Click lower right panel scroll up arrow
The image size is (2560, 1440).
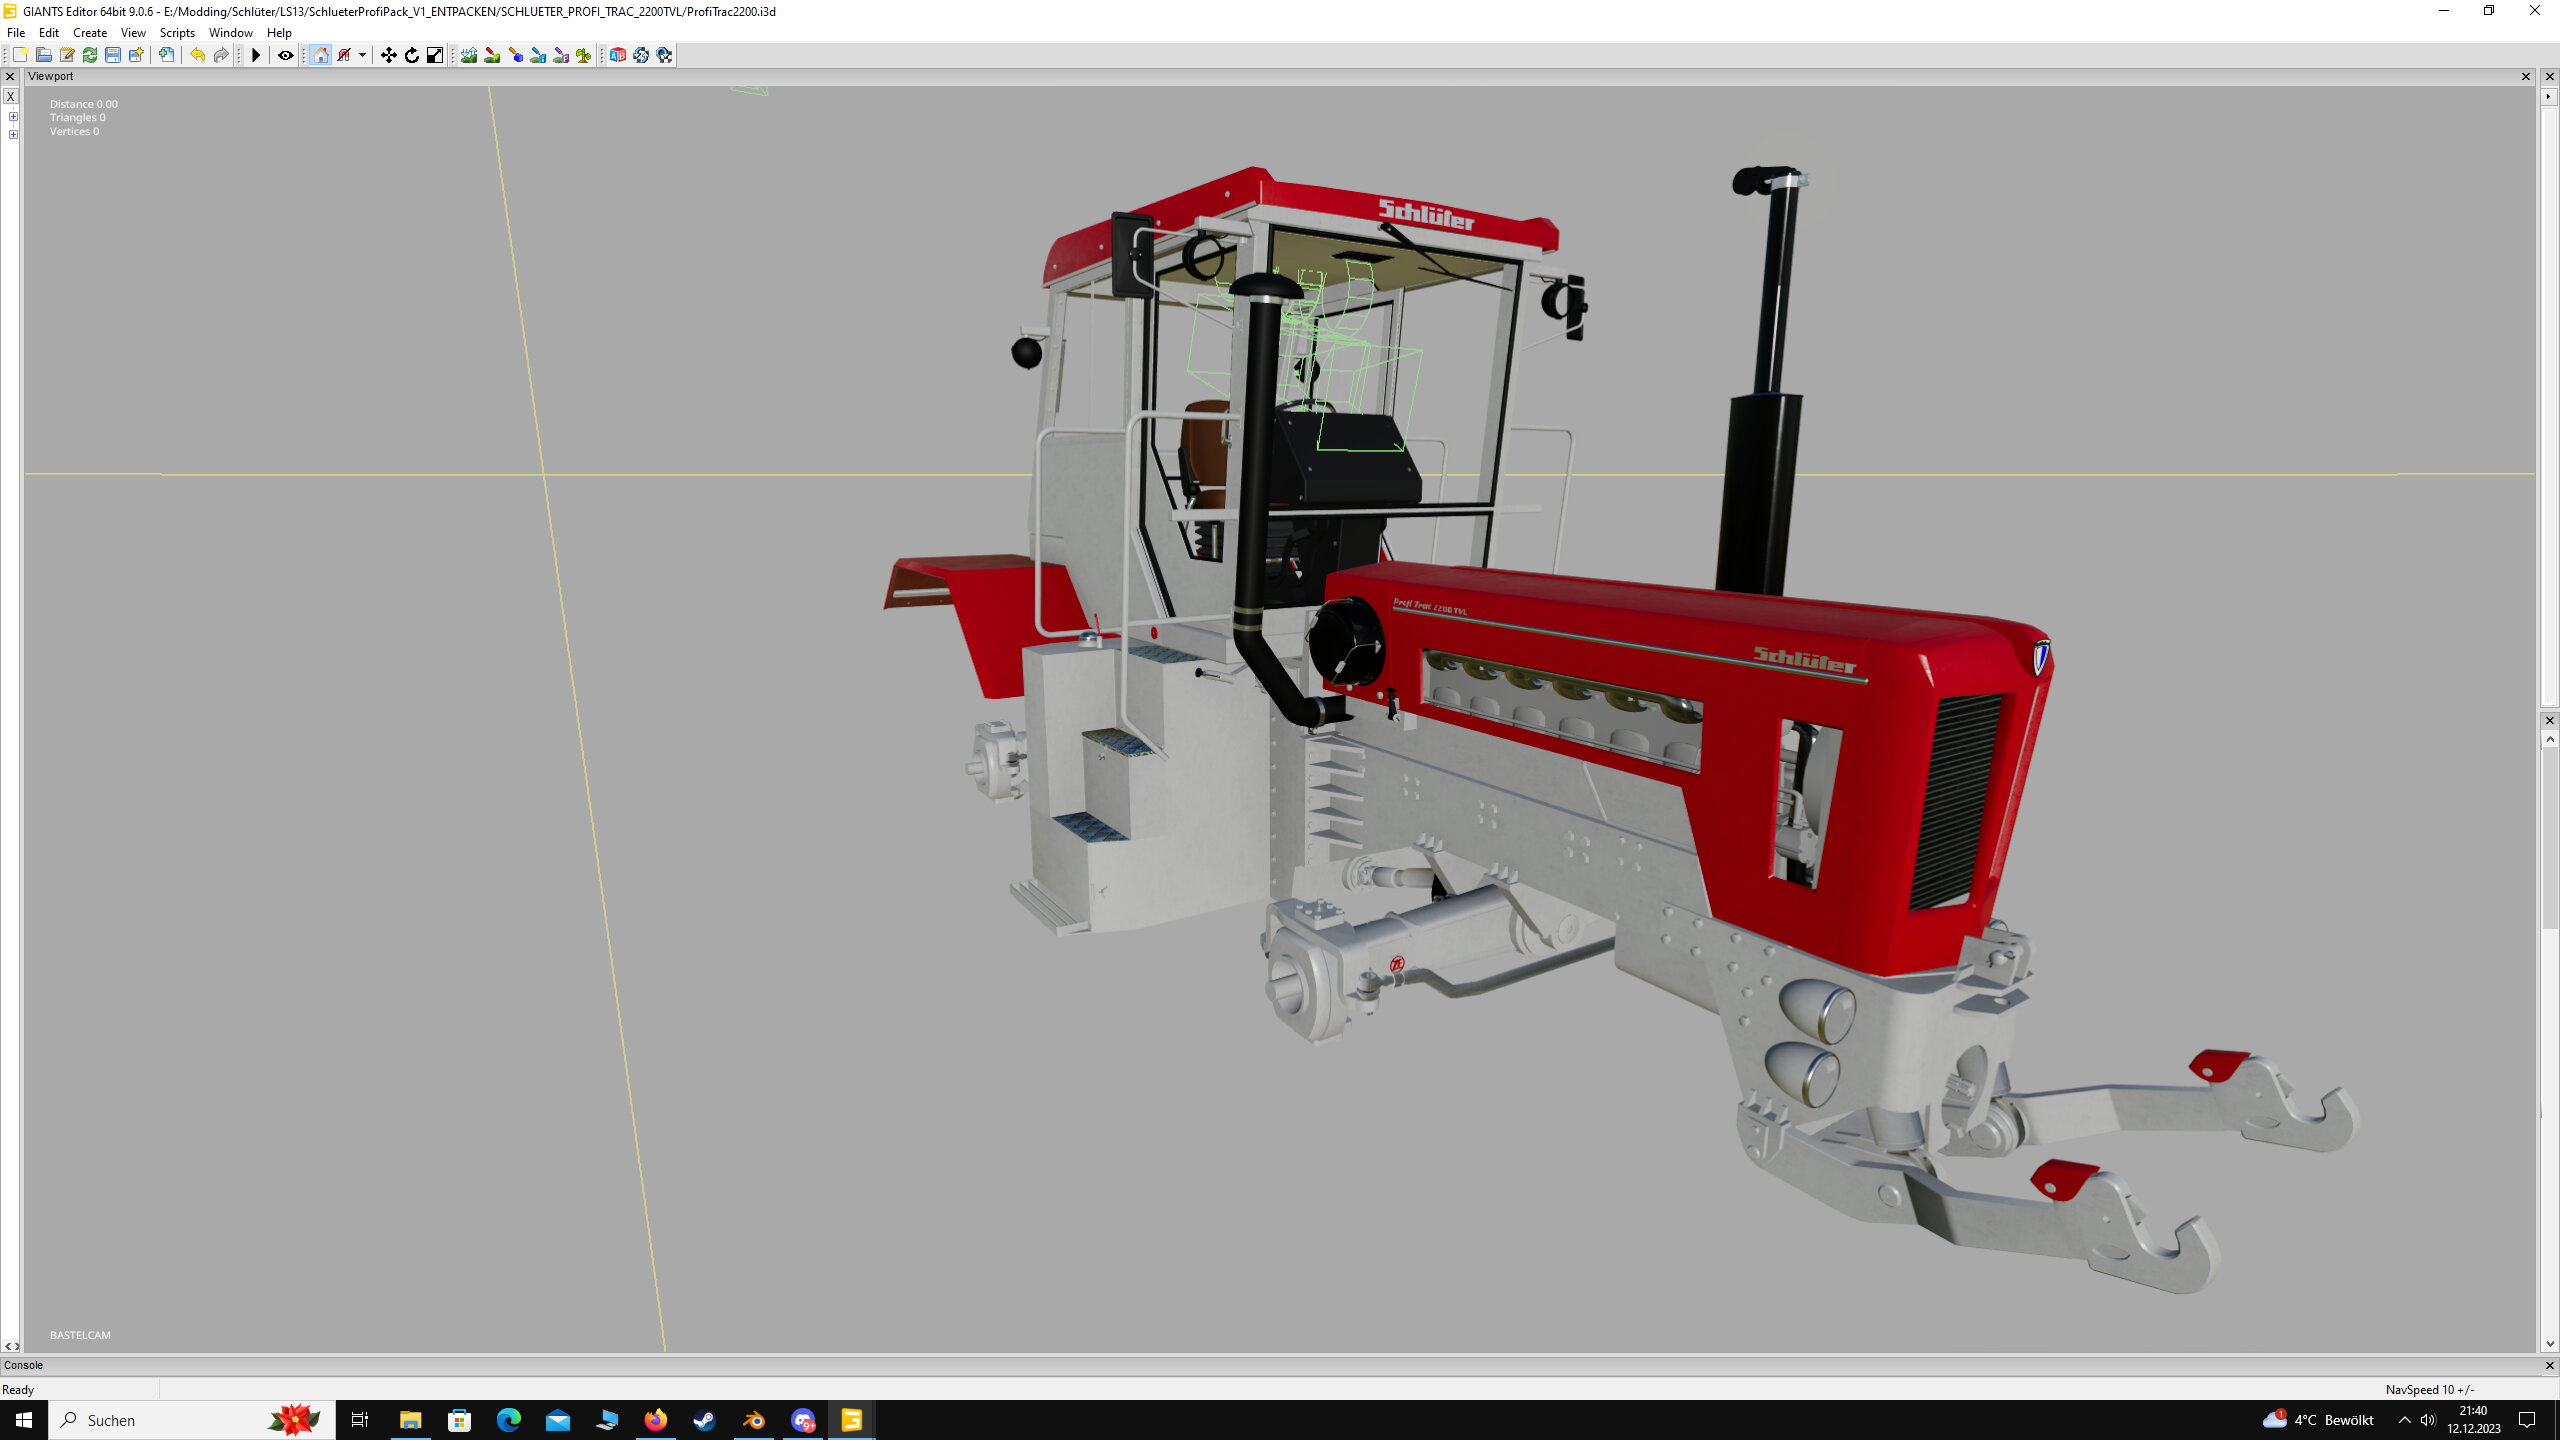click(x=2549, y=739)
